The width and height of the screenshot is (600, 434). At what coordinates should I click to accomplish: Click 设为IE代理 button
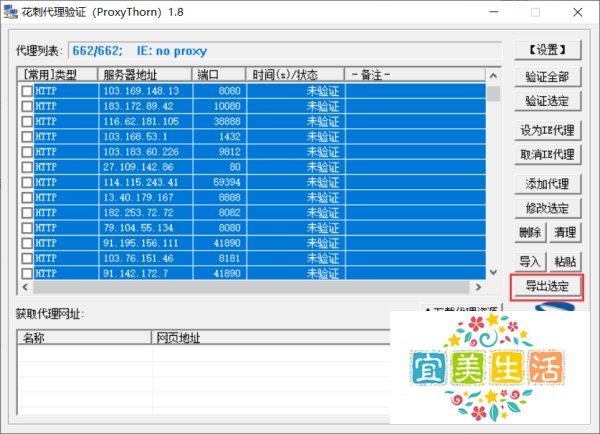[548, 131]
